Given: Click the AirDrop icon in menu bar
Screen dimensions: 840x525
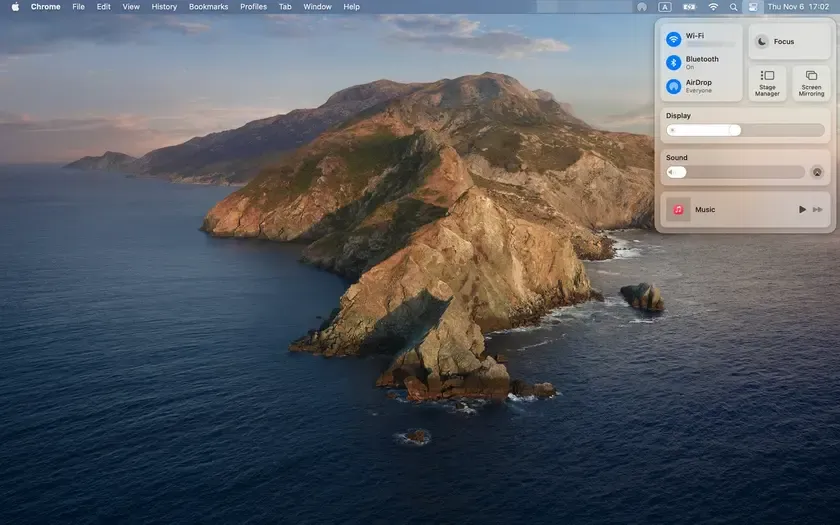Looking at the screenshot, I should coord(642,7).
